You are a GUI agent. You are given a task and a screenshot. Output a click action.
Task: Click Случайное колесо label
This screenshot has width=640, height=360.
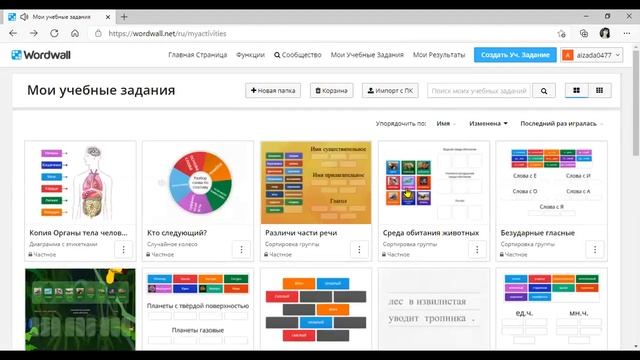(172, 244)
